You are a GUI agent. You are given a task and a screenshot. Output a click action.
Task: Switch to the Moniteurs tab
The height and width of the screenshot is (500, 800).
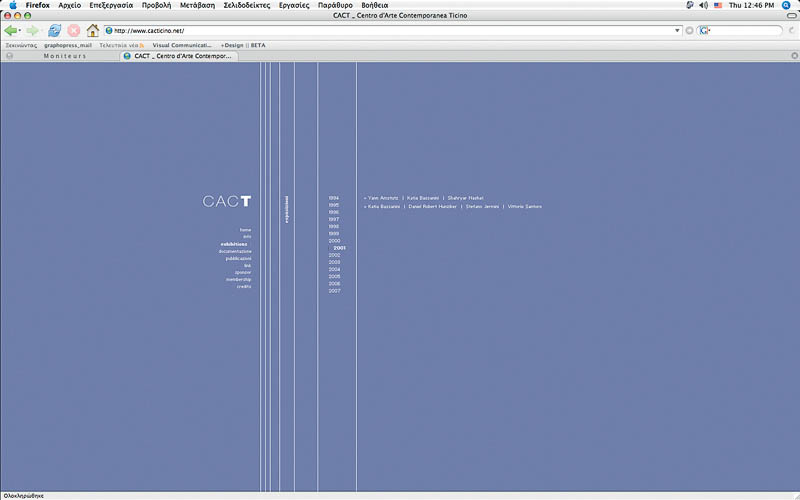pos(65,56)
